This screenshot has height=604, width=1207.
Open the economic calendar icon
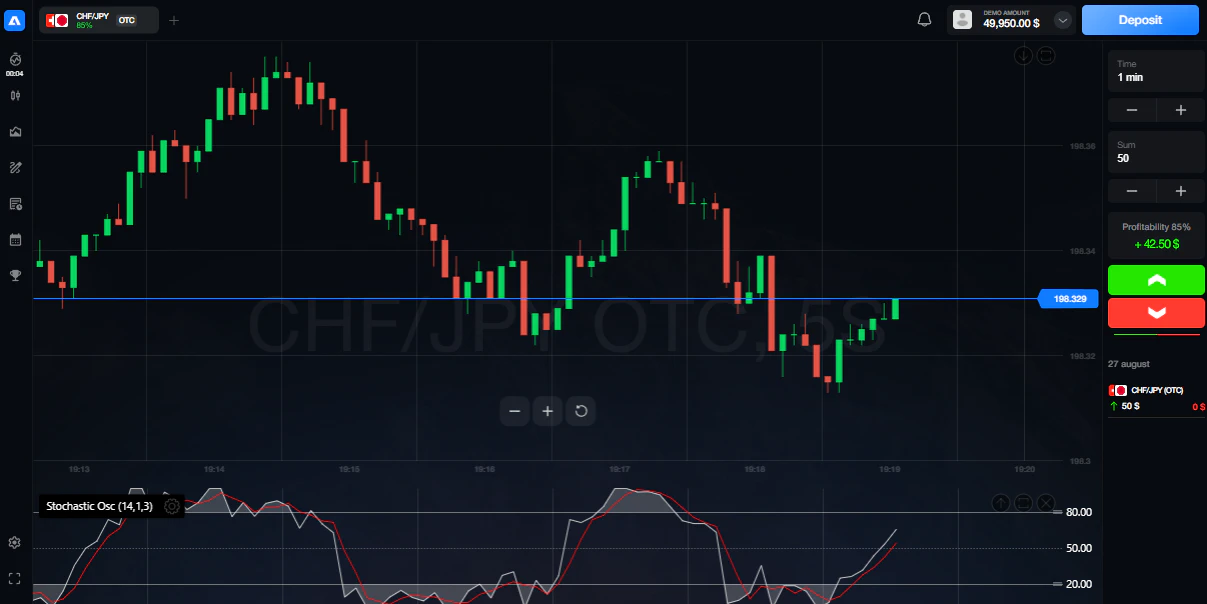[15, 240]
